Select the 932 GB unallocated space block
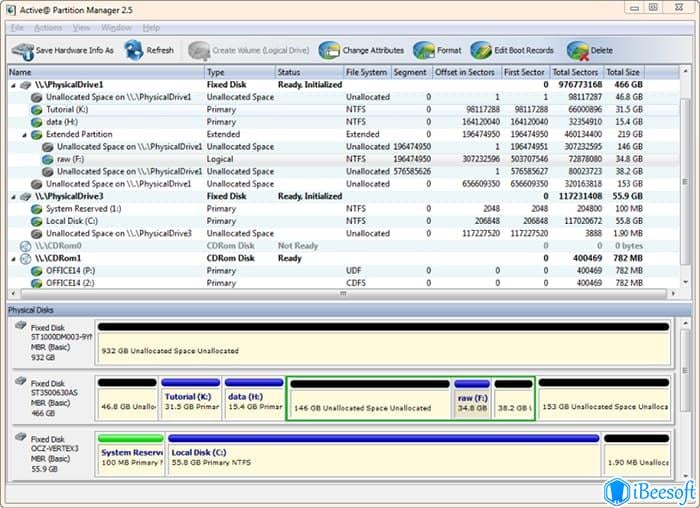This screenshot has height=508, width=700. click(x=383, y=343)
